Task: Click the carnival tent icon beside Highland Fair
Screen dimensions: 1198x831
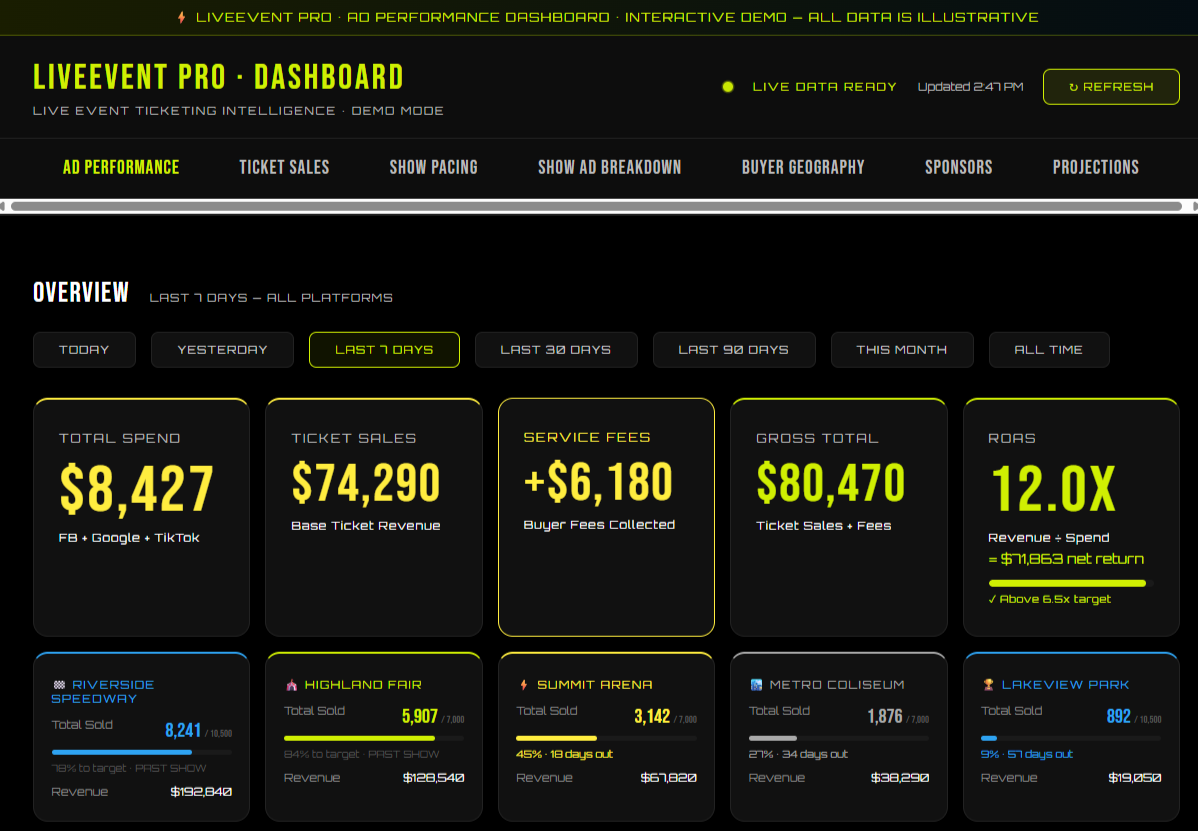Action: 291,685
